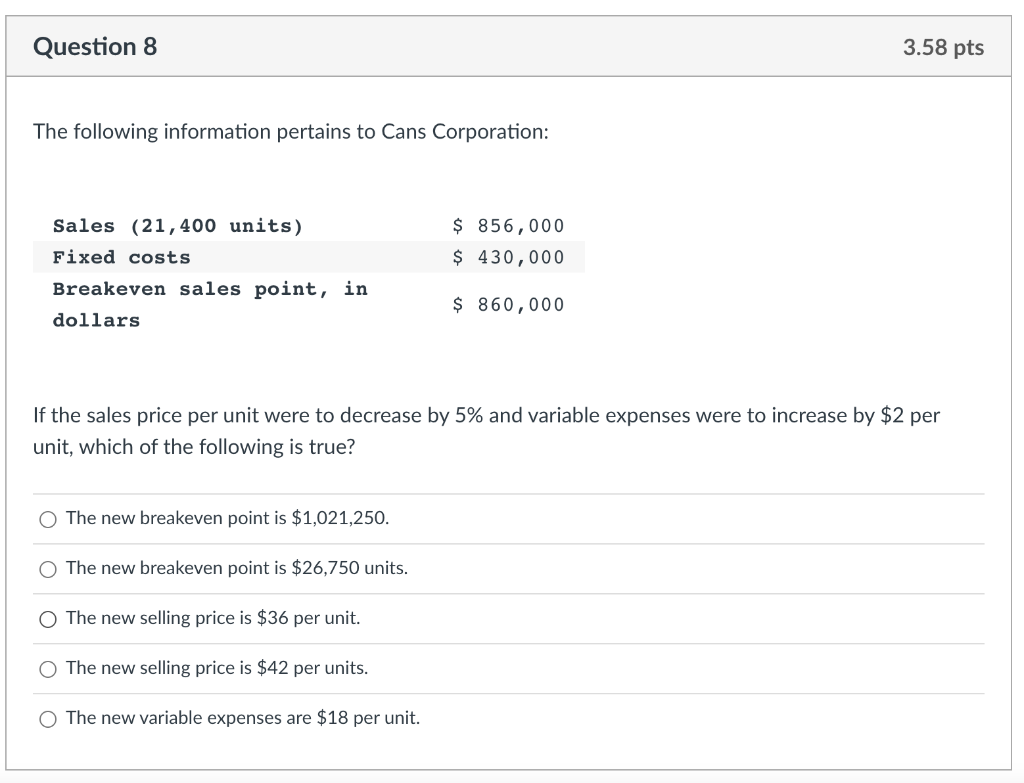The height and width of the screenshot is (783, 1024).
Task: Click the answer text mentioning $26,750 units
Action: coord(236,568)
